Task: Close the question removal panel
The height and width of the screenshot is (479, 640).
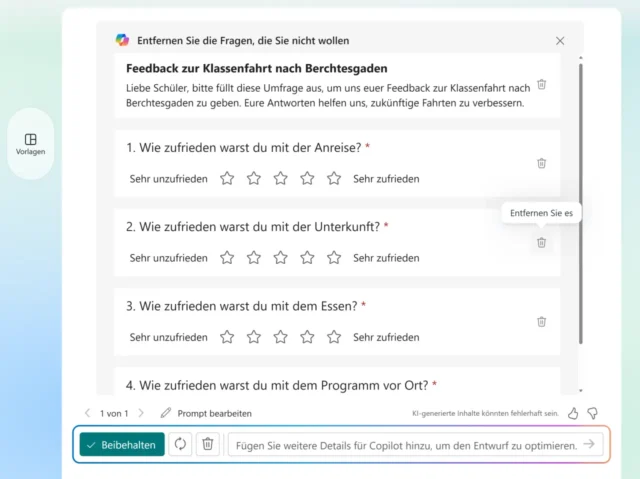Action: click(560, 40)
